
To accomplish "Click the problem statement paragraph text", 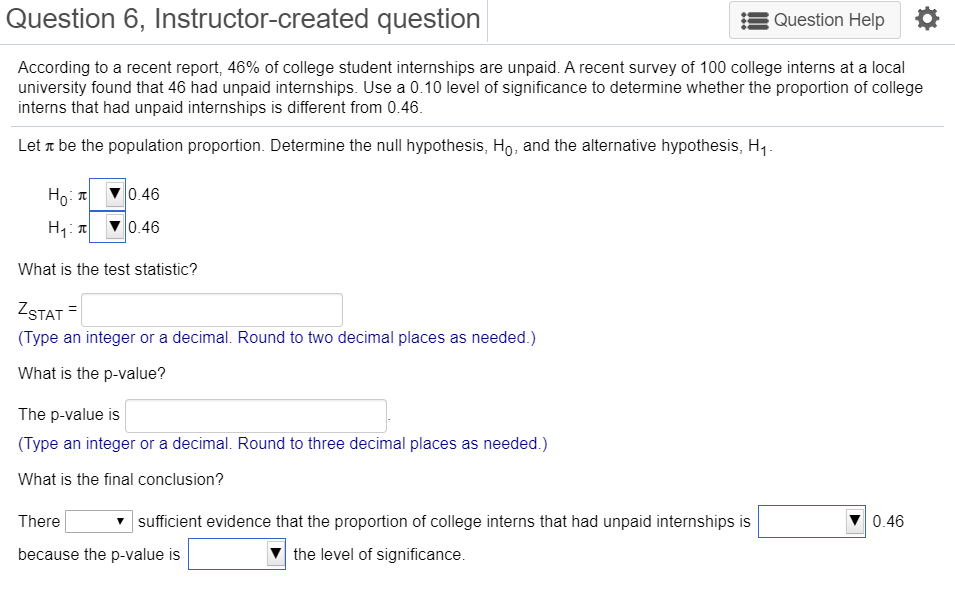I will pyautogui.click(x=470, y=87).
